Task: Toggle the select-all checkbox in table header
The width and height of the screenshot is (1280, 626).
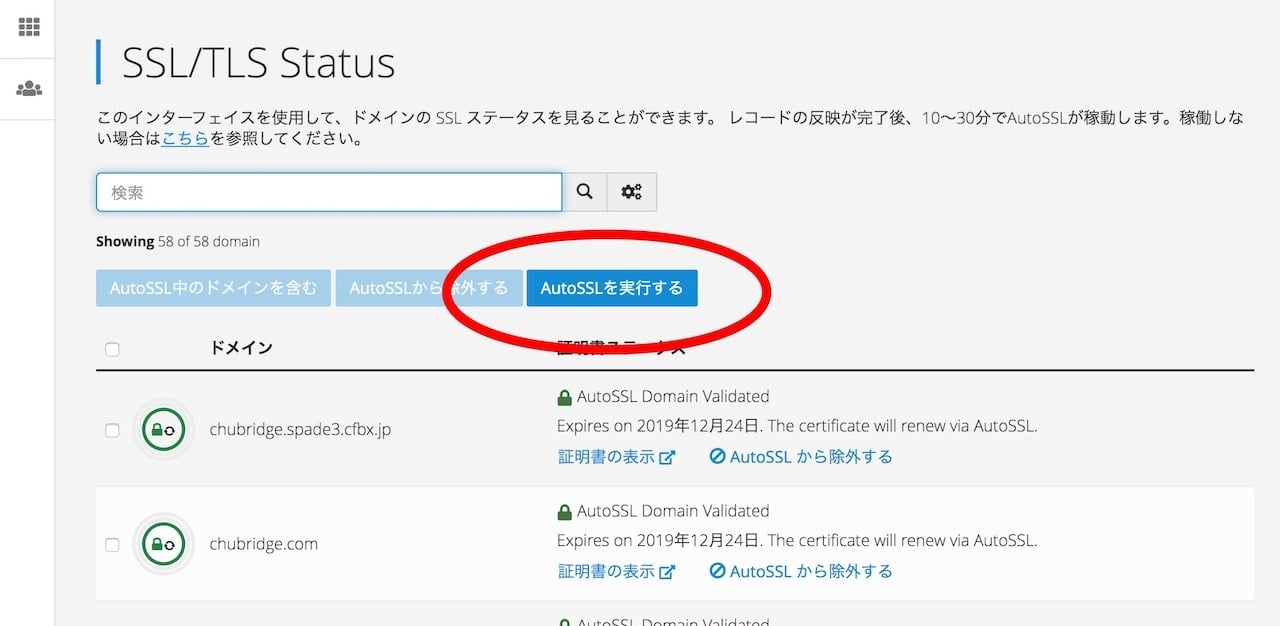Action: point(112,349)
